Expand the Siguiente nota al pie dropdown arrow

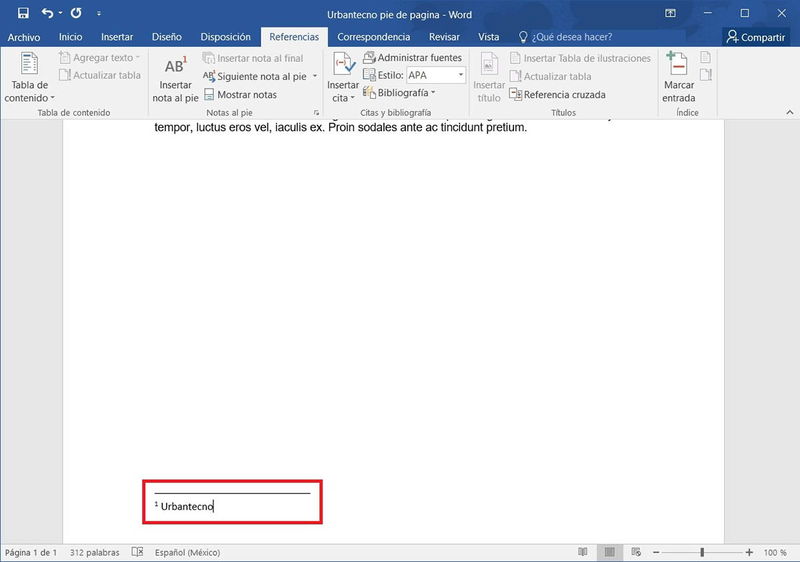315,76
